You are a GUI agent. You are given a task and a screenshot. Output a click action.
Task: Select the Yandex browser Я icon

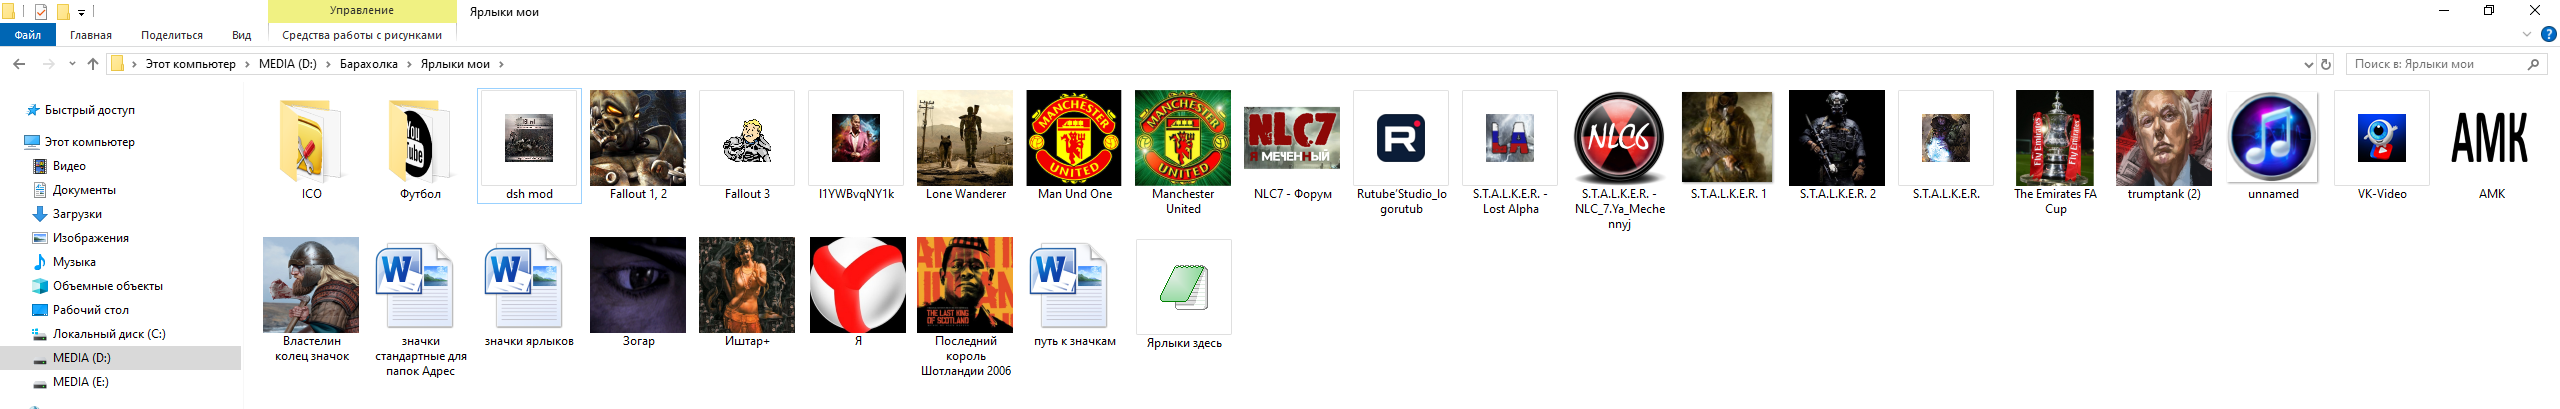click(856, 285)
